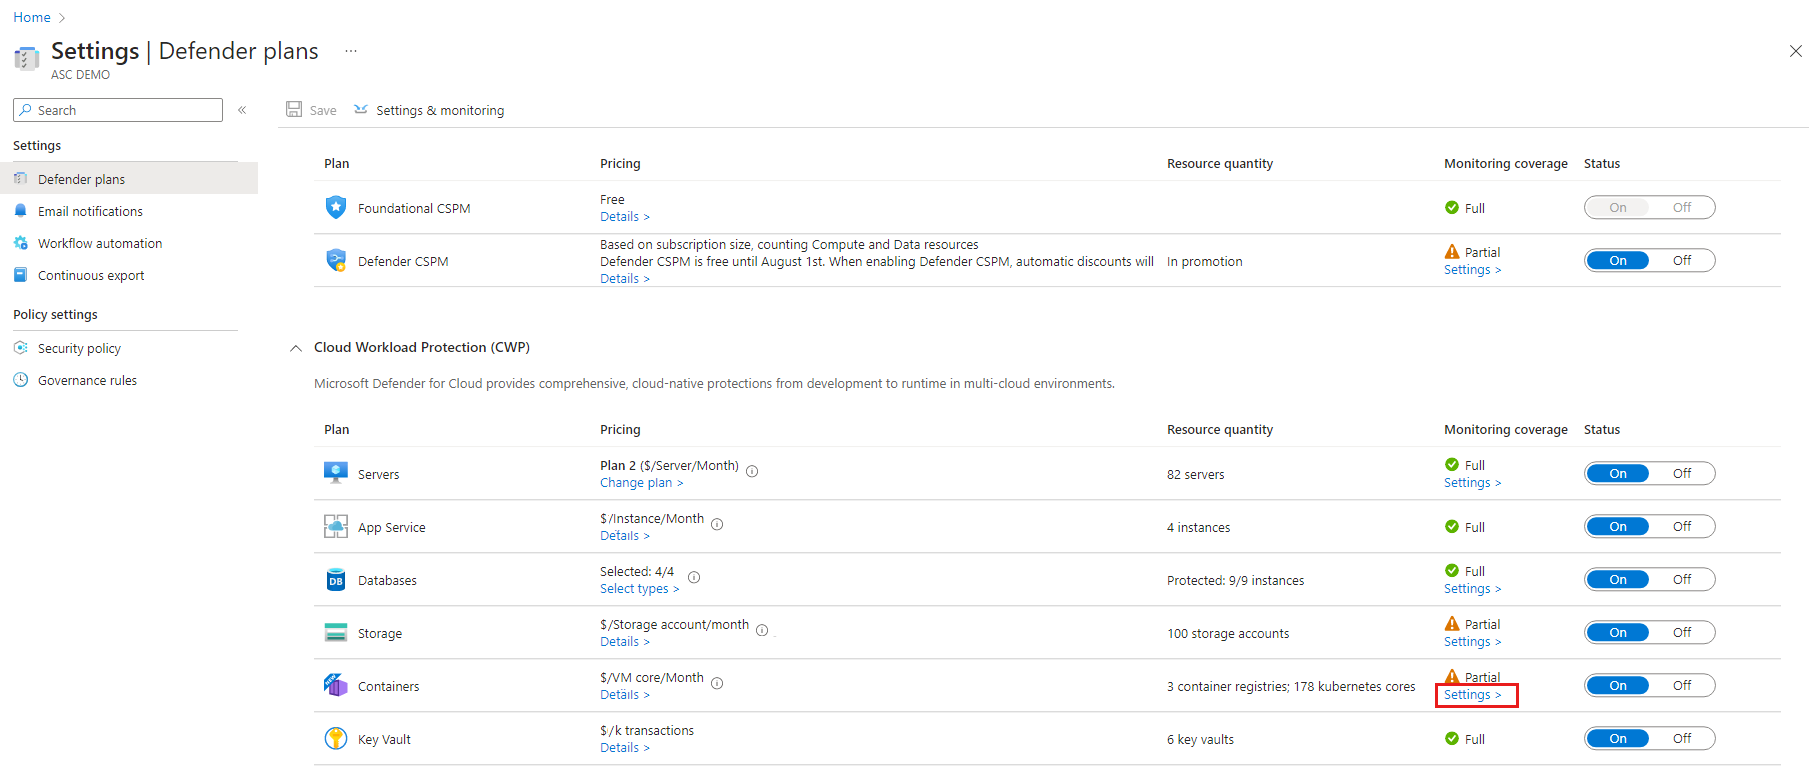This screenshot has width=1809, height=776.
Task: Open the Governance rules page
Action: click(87, 380)
